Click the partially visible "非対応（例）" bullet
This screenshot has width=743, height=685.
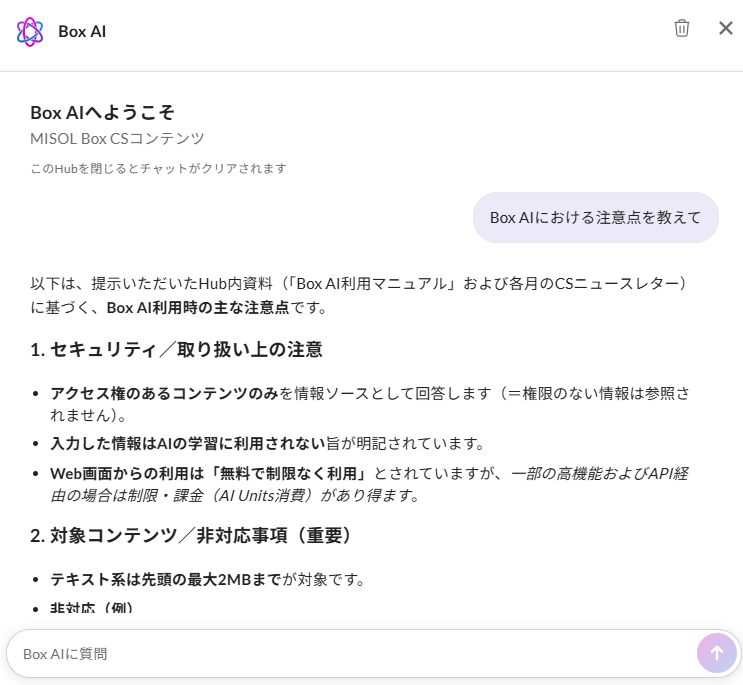point(92,608)
